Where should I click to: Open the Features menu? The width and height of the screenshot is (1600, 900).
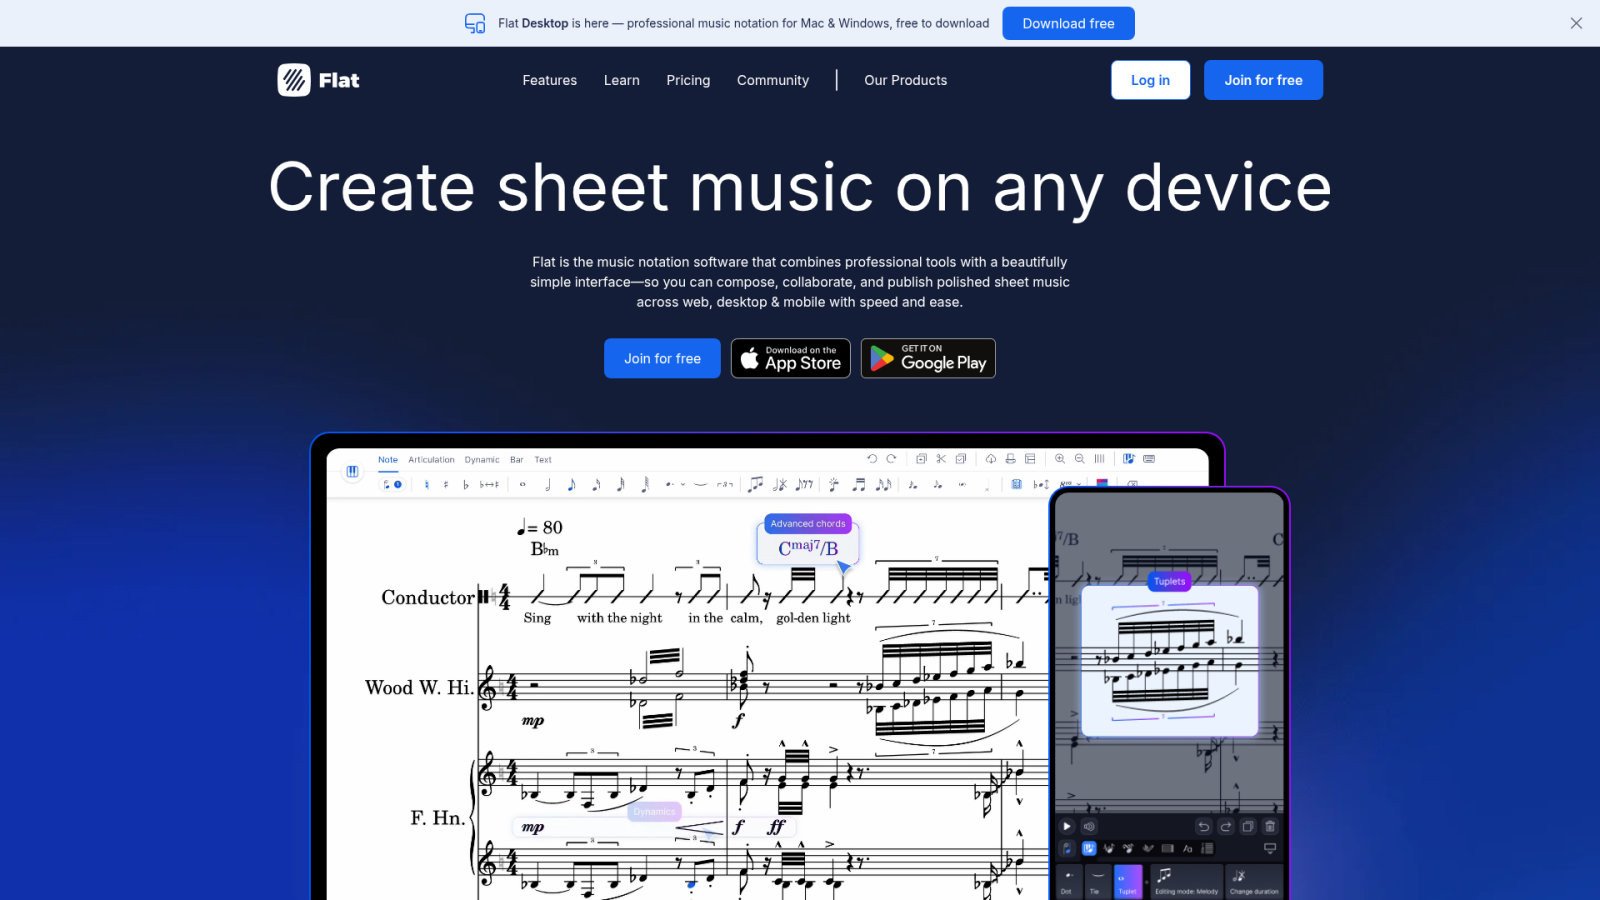549,80
